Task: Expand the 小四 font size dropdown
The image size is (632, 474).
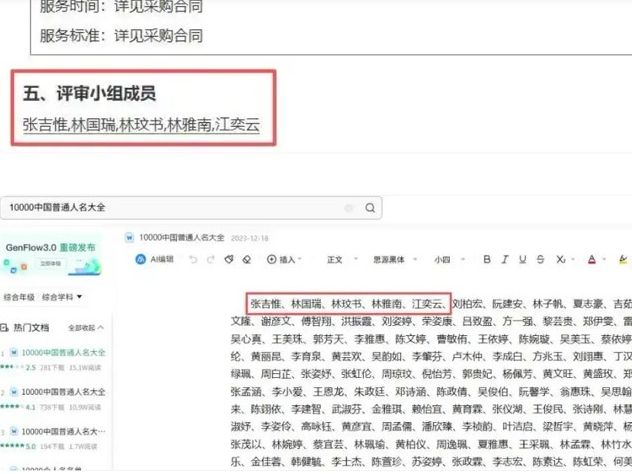Action: pyautogui.click(x=445, y=259)
